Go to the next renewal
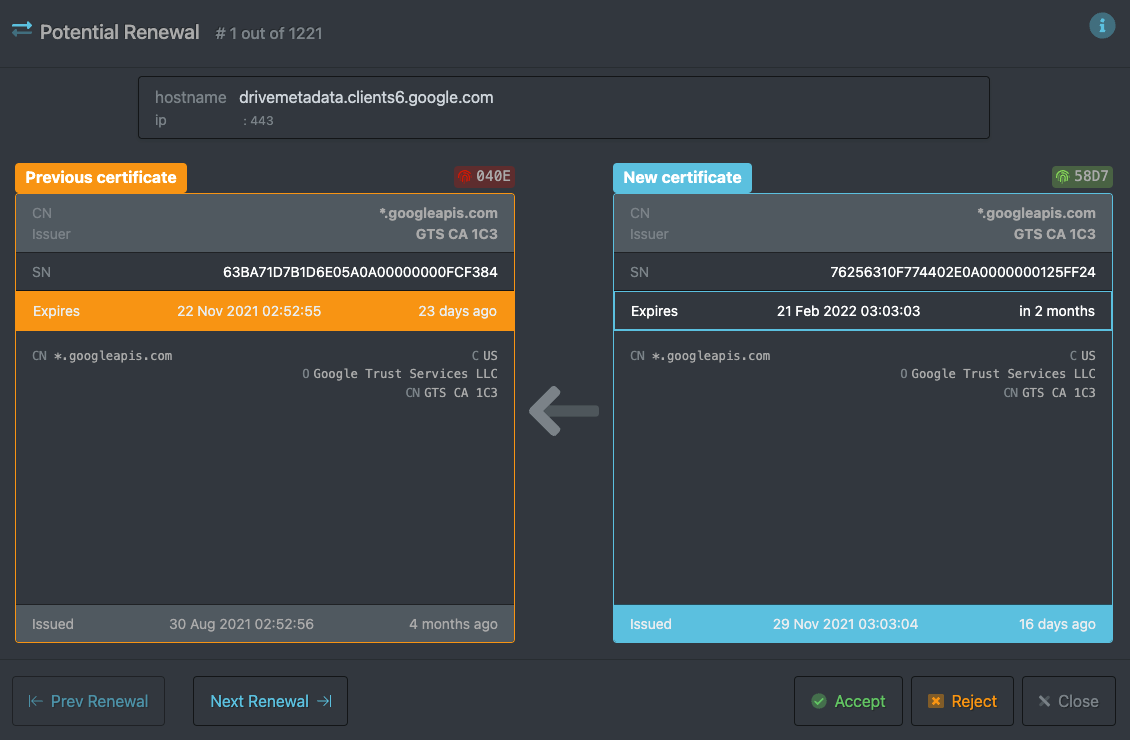 point(270,701)
